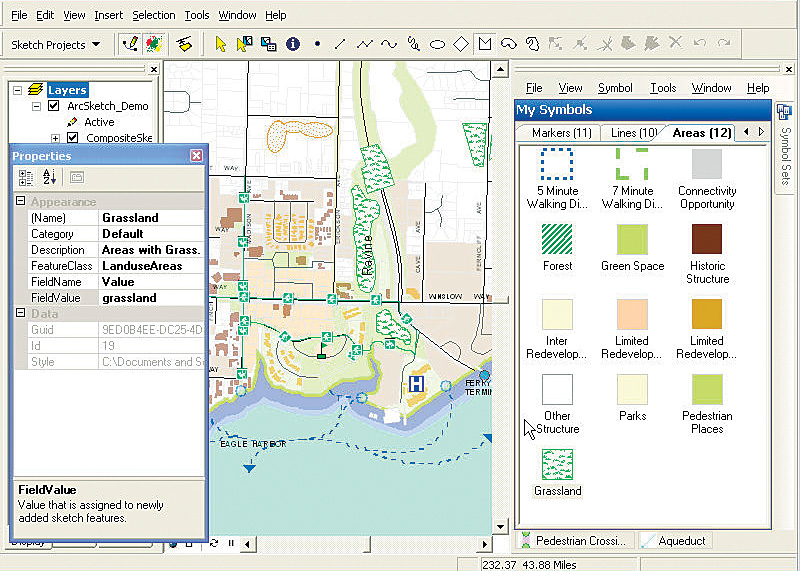Select the arrow pointer tool in toolbar
800x571 pixels.
221,44
